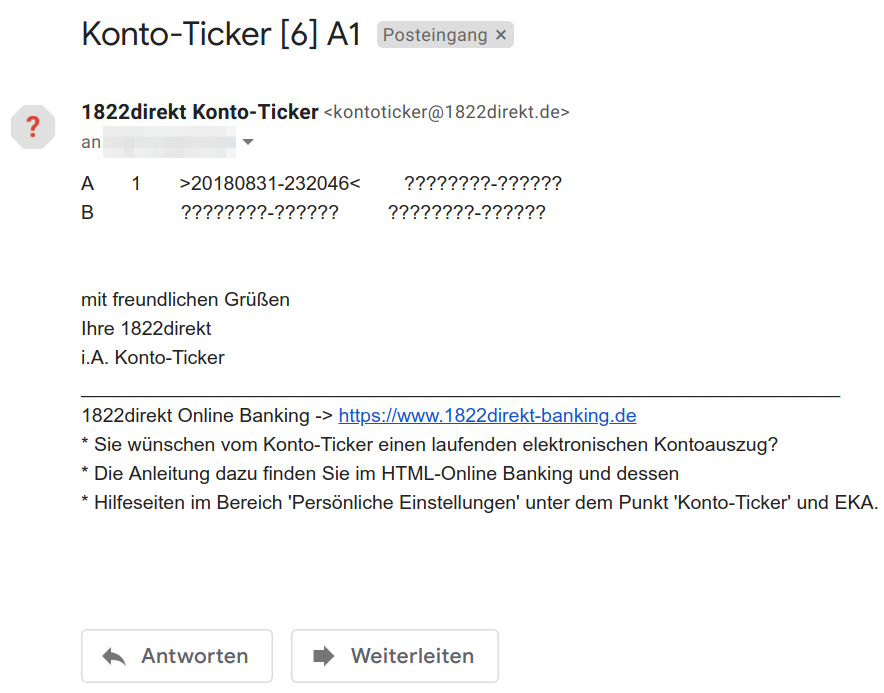Expand recipient details arrow next to 'an'

(x=247, y=142)
